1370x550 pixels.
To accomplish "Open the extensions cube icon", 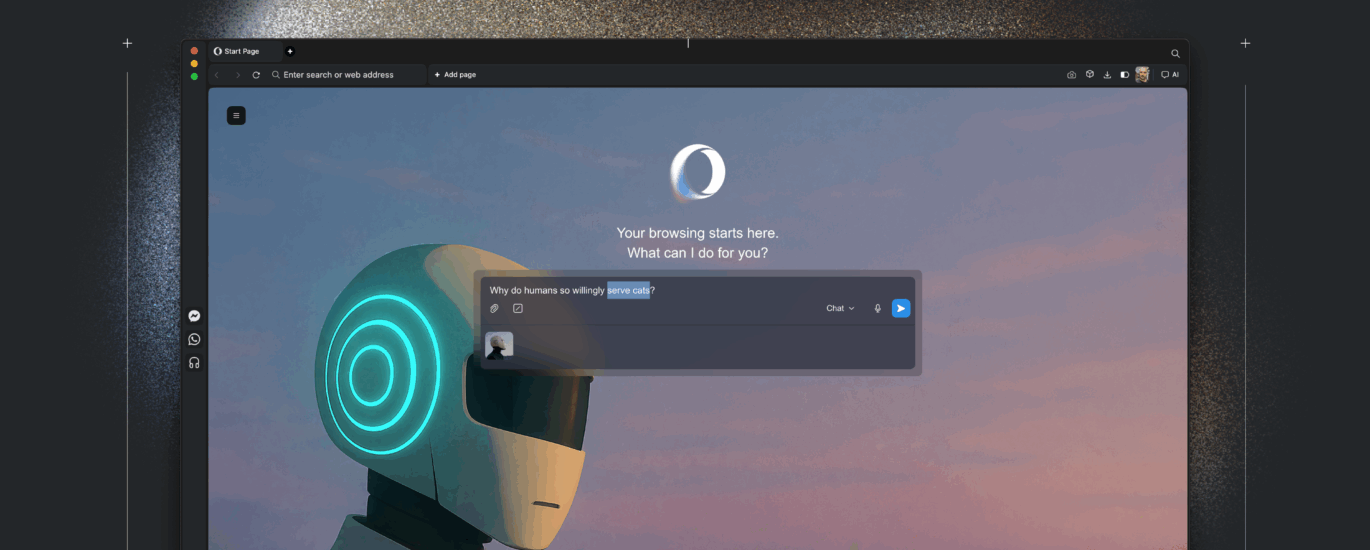I will (1090, 75).
